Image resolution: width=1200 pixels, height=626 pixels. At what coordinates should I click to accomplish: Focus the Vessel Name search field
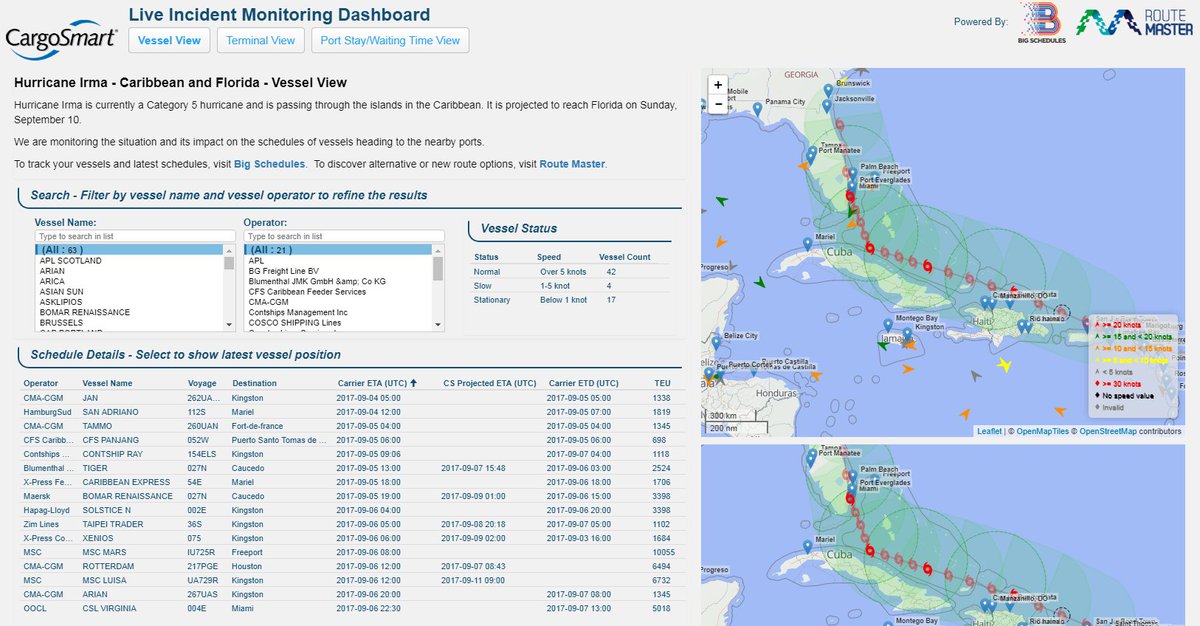coord(134,236)
